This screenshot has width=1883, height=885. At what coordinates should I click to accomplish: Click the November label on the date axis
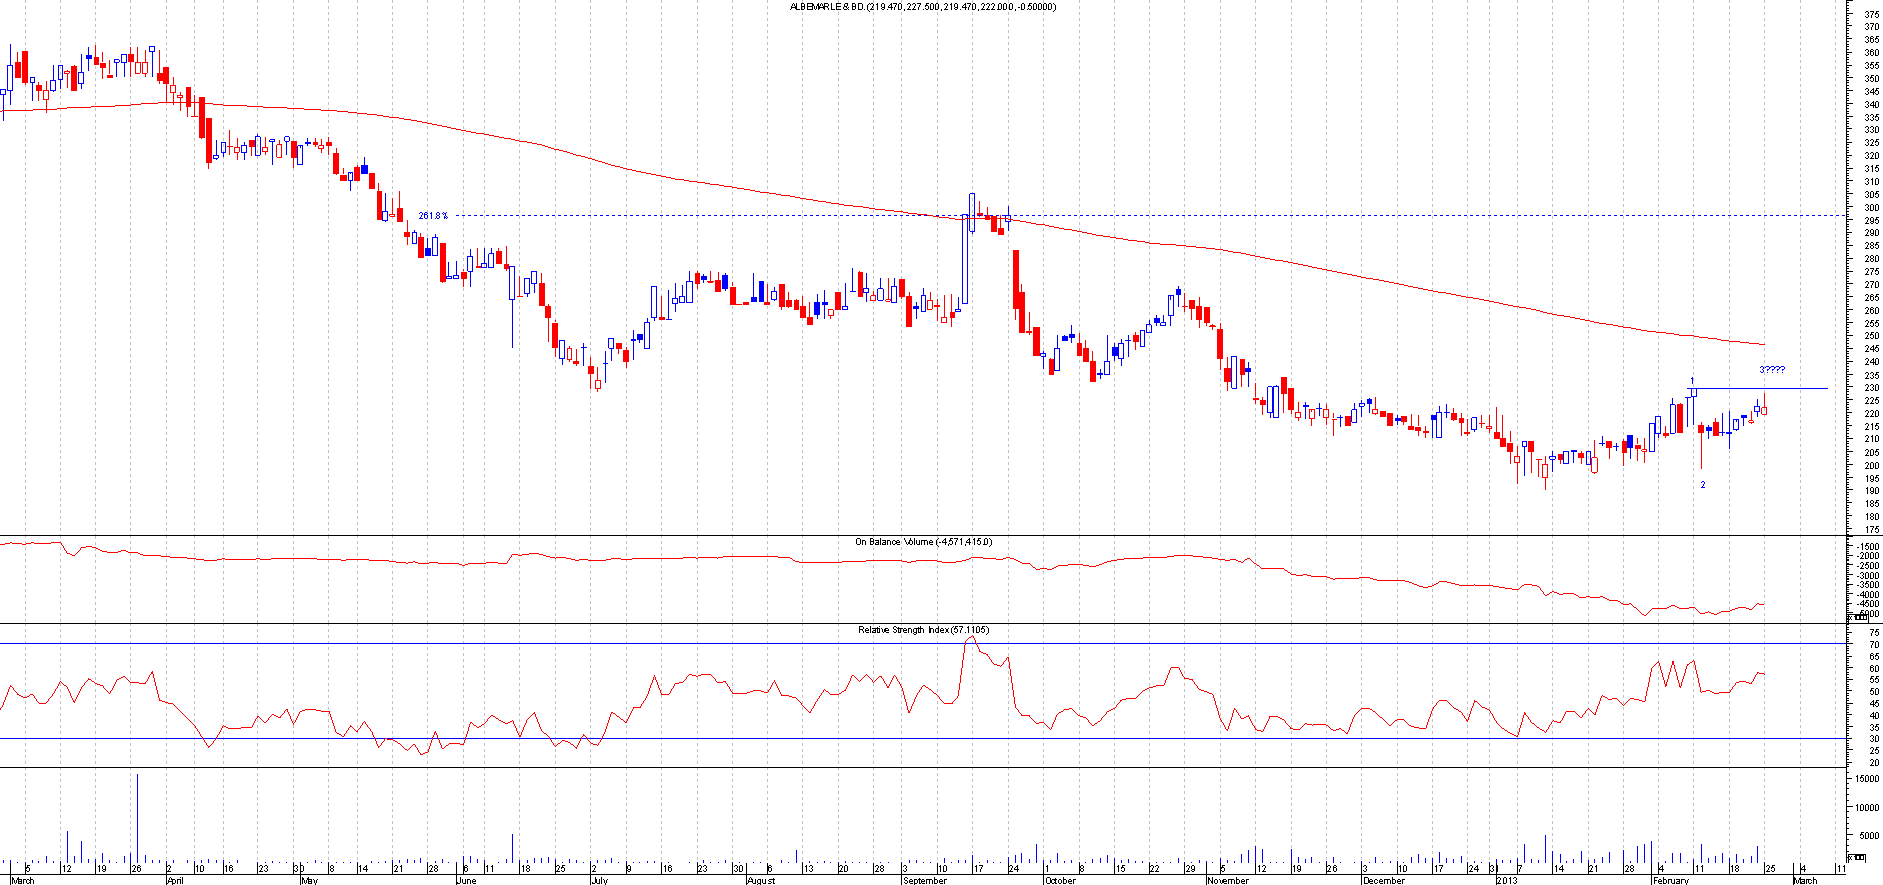click(x=1227, y=881)
